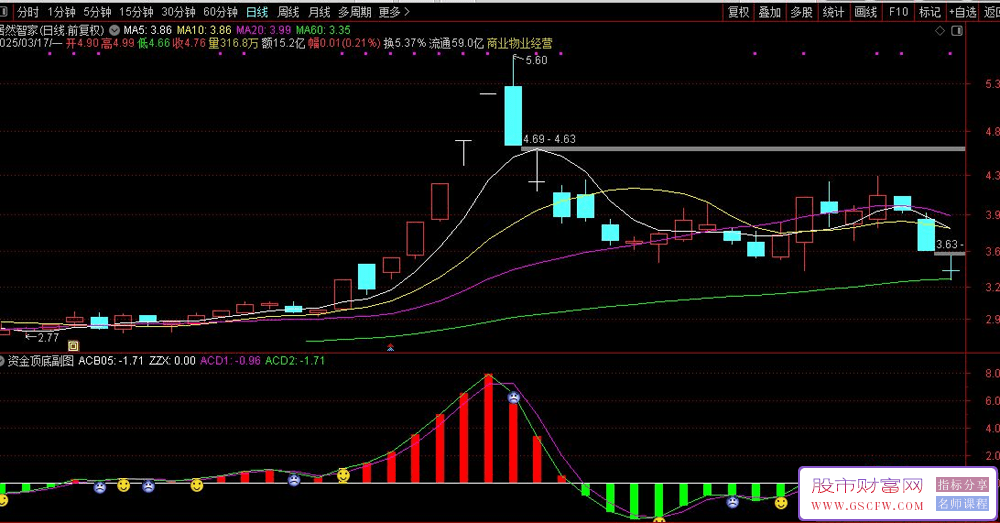Image resolution: width=1000 pixels, height=523 pixels.
Task: Click the 流通59.0亿 float value
Action: (457, 43)
